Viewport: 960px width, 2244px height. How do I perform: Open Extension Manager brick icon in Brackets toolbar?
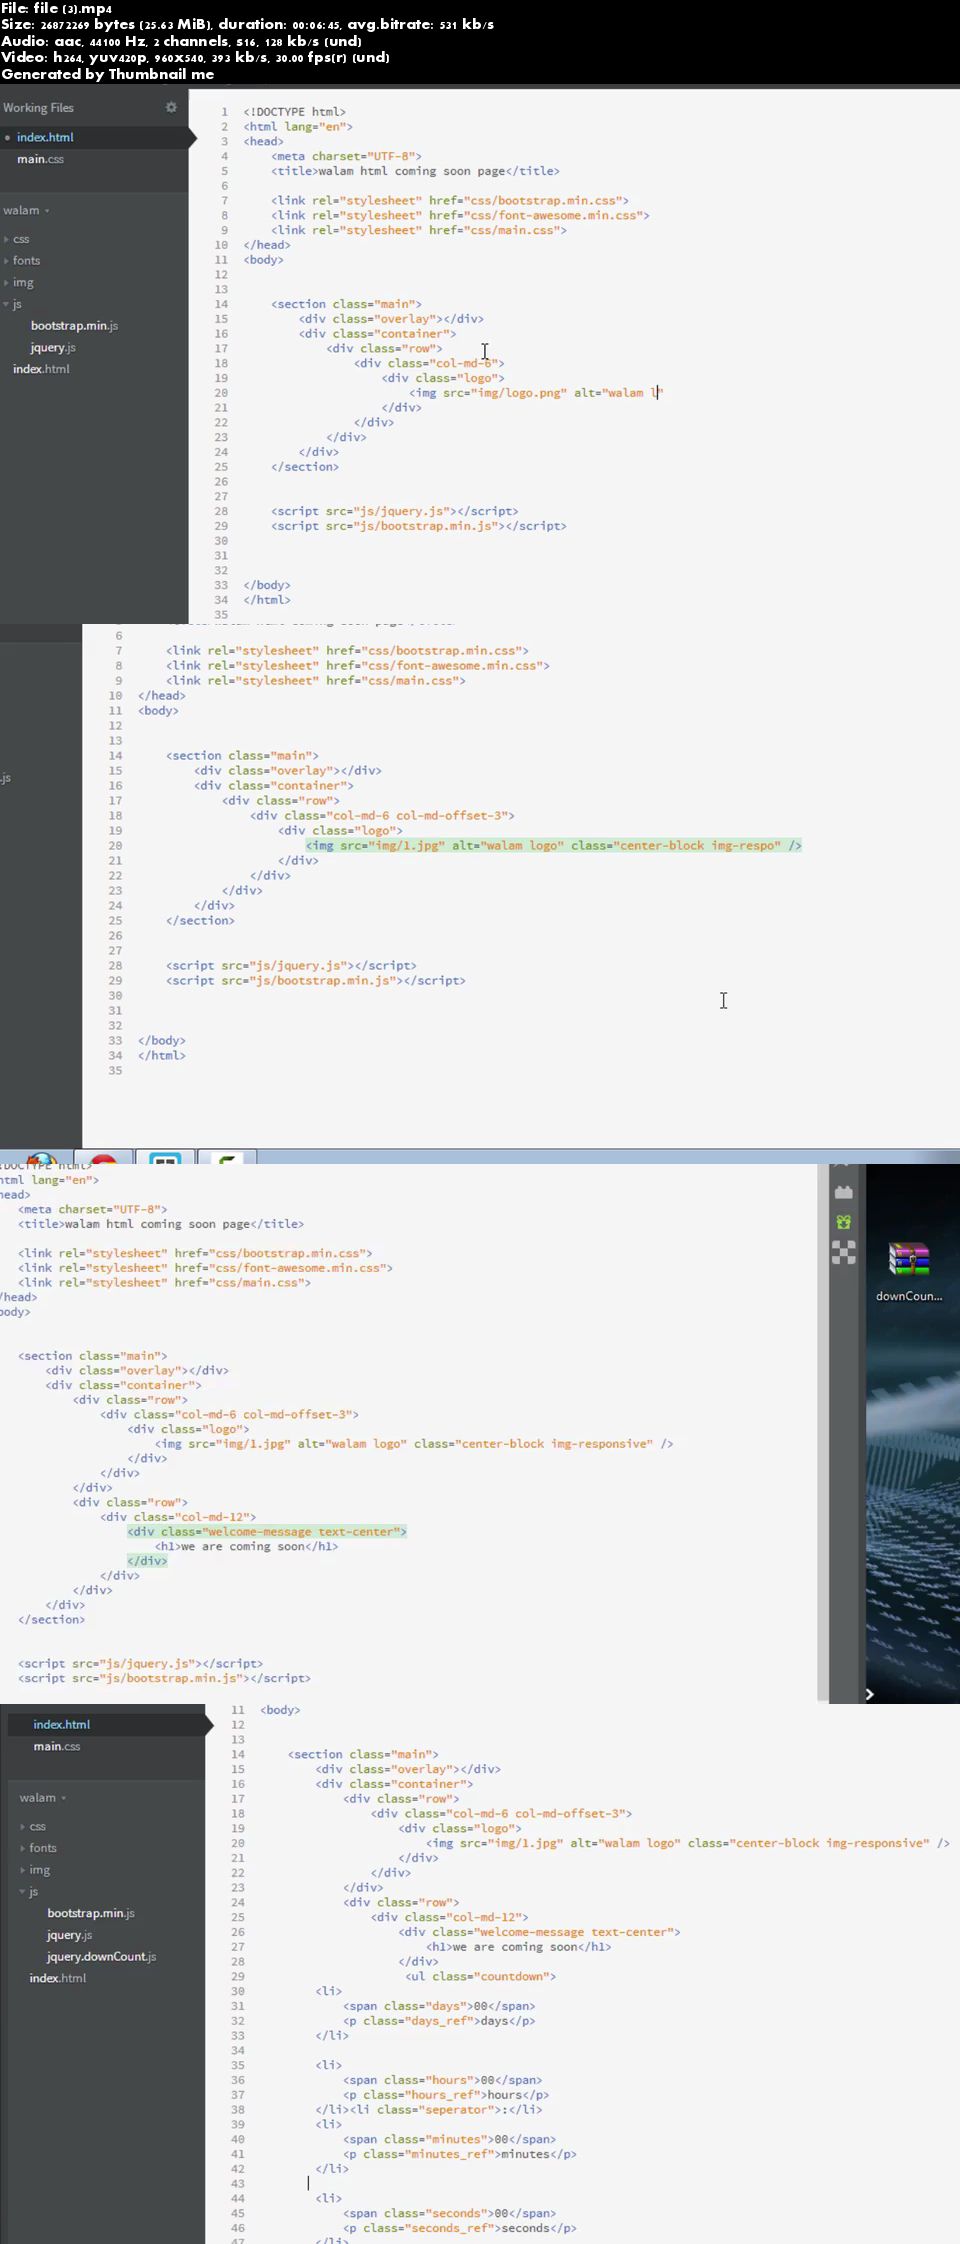pyautogui.click(x=844, y=1191)
